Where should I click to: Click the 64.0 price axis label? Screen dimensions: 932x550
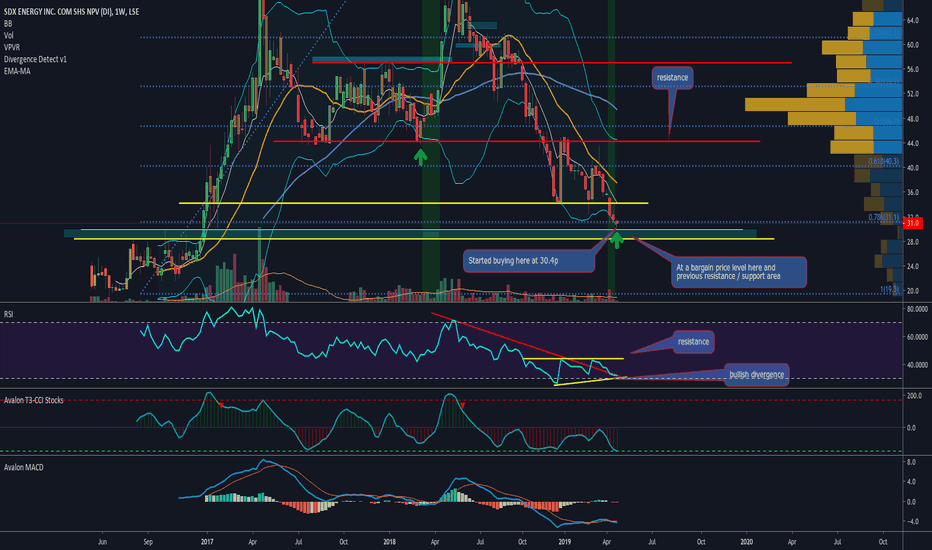912,20
